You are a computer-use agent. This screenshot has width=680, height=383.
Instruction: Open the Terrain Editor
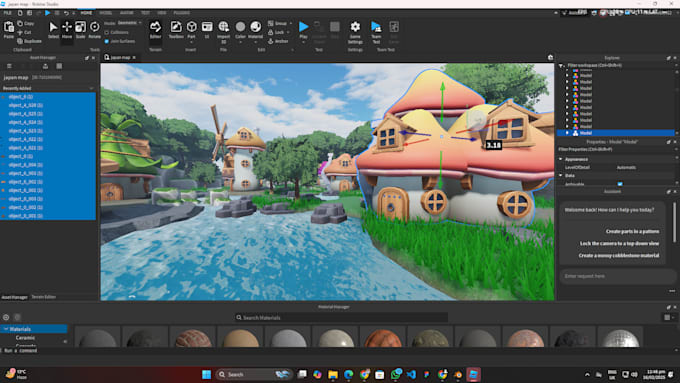click(155, 30)
